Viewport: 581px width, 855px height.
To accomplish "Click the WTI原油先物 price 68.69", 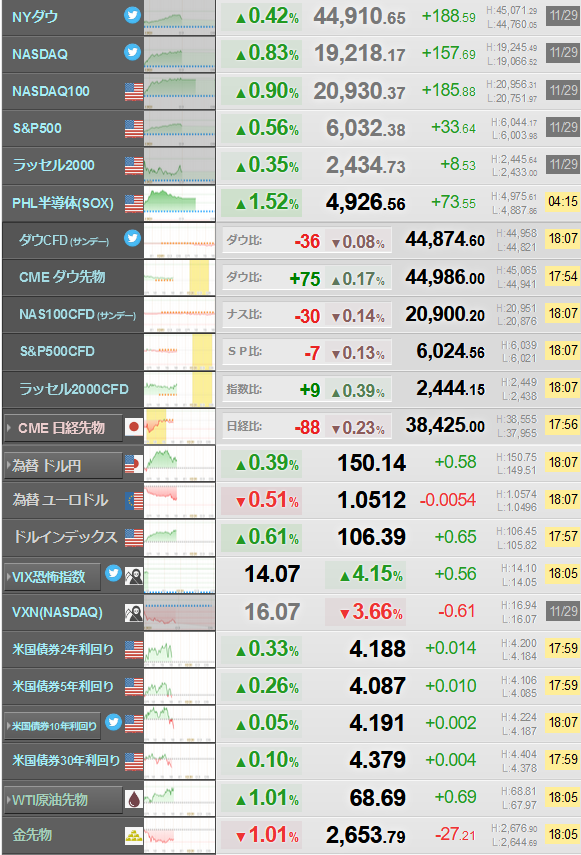I will tap(378, 798).
